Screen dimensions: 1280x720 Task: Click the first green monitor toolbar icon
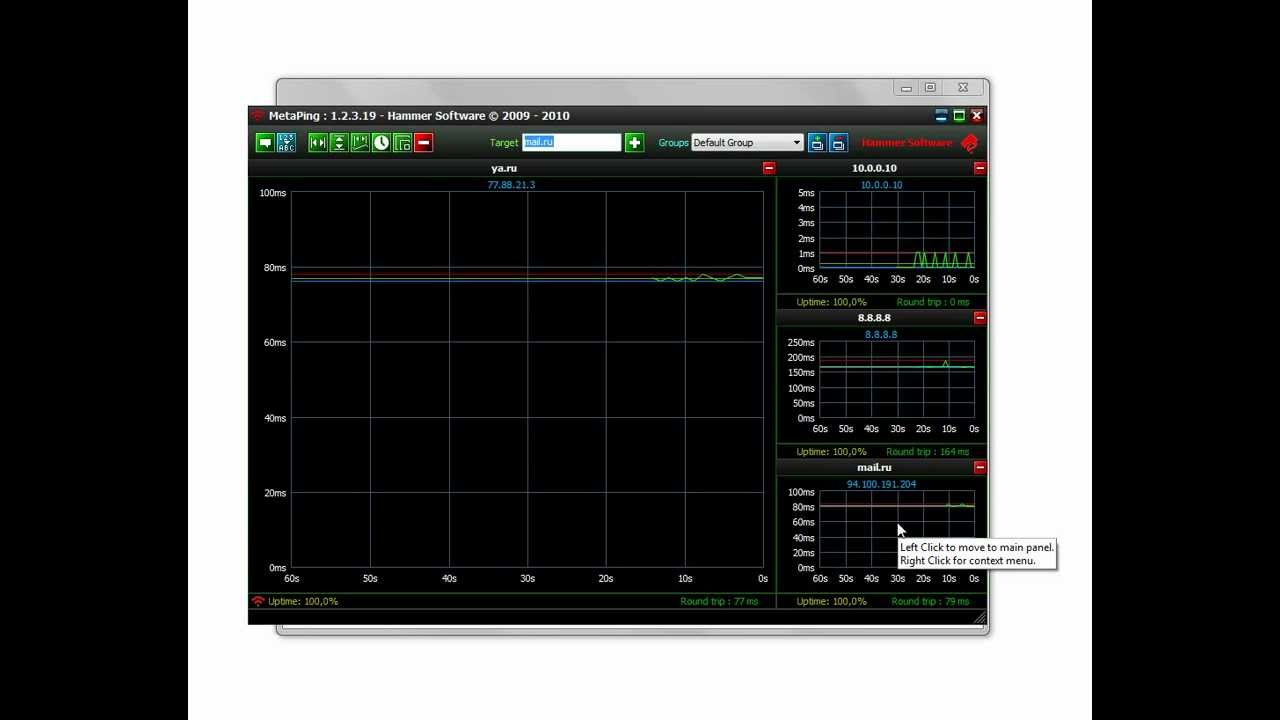pyautogui.click(x=265, y=143)
